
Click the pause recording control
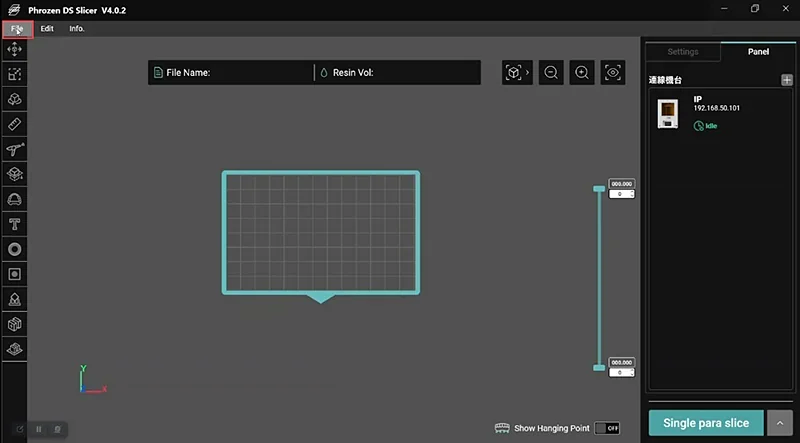[38, 429]
